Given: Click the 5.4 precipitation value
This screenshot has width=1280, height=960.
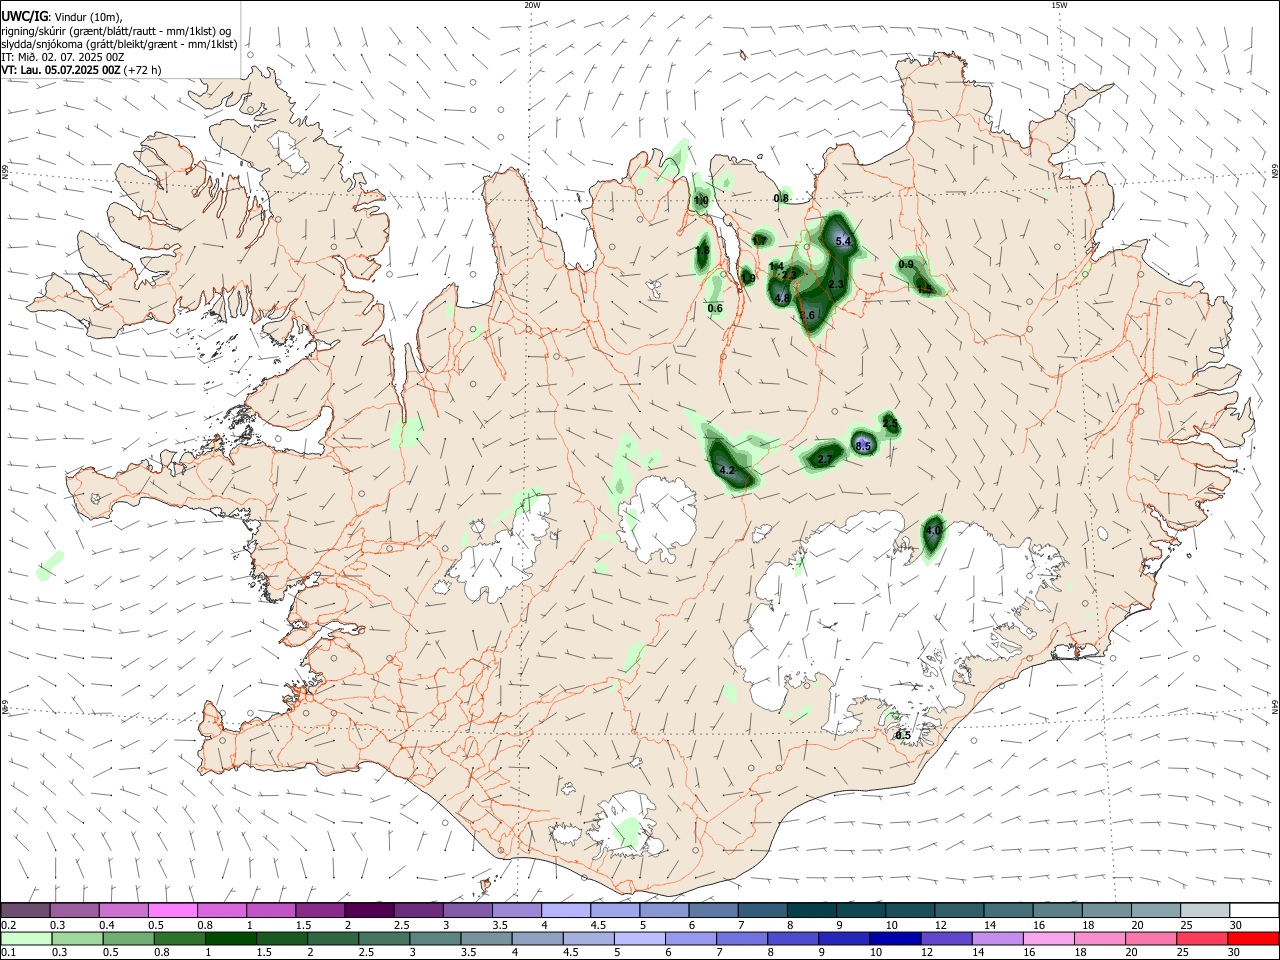Looking at the screenshot, I should [842, 241].
